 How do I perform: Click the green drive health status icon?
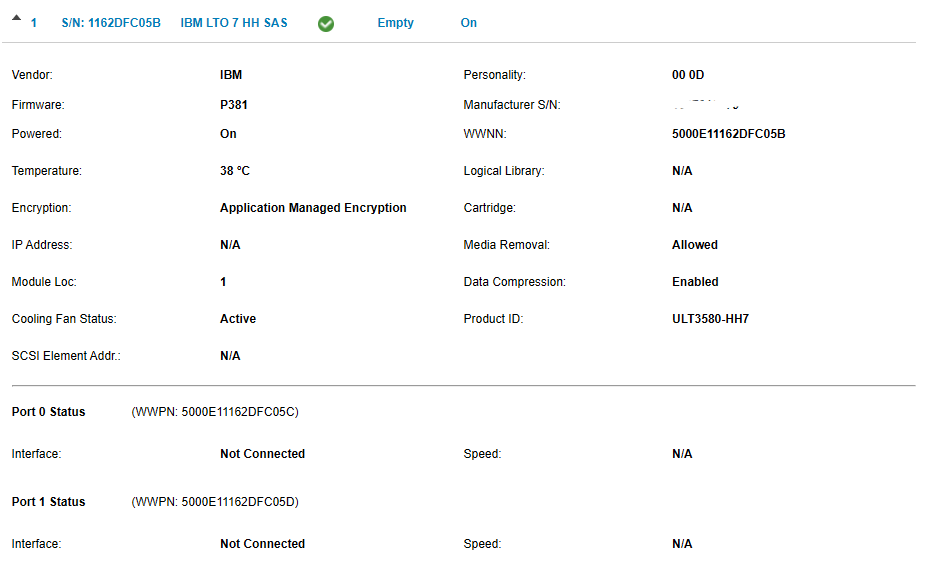pyautogui.click(x=325, y=22)
